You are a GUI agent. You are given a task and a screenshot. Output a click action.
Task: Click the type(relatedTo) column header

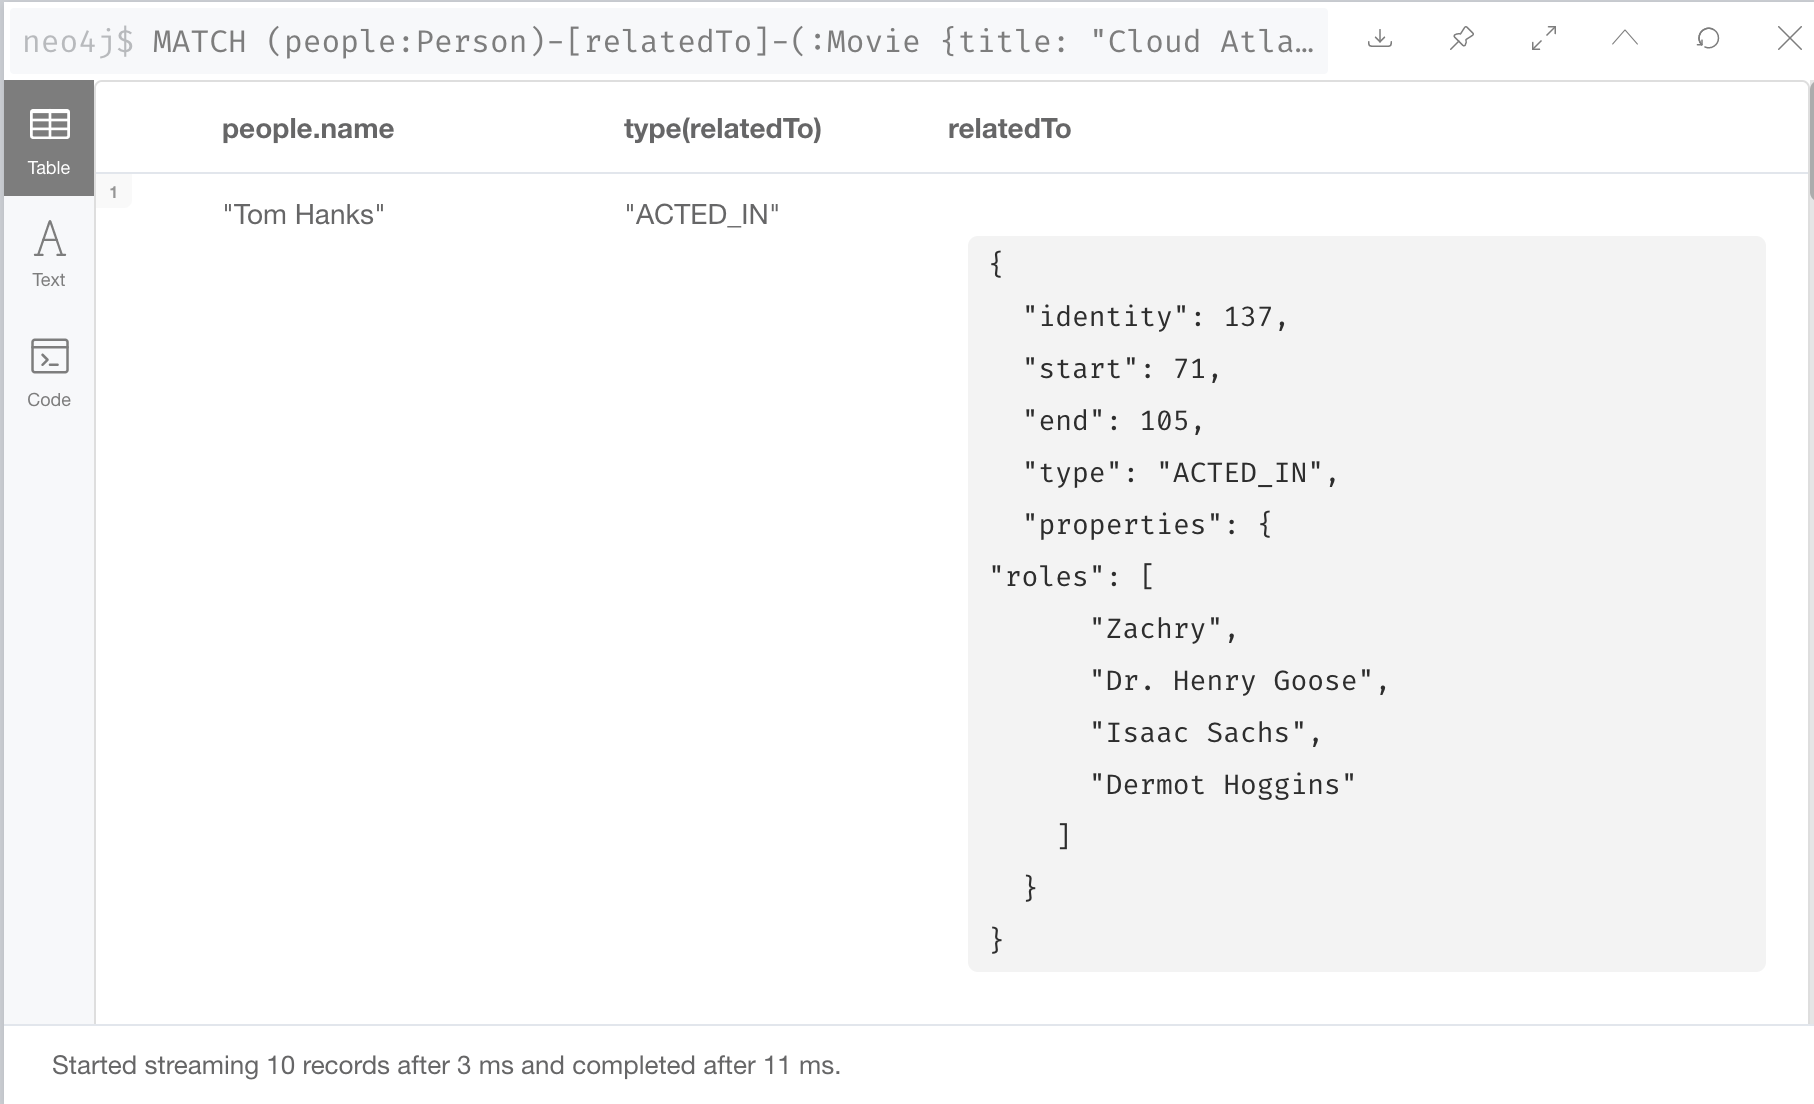[722, 129]
